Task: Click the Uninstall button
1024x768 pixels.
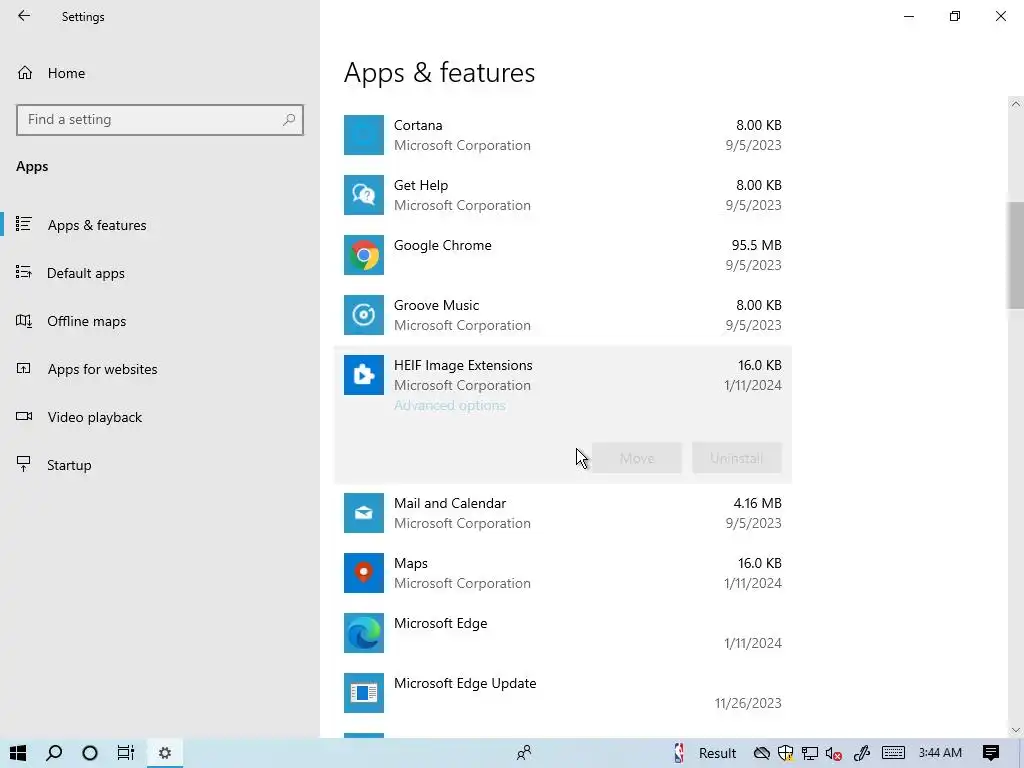Action: 737,458
